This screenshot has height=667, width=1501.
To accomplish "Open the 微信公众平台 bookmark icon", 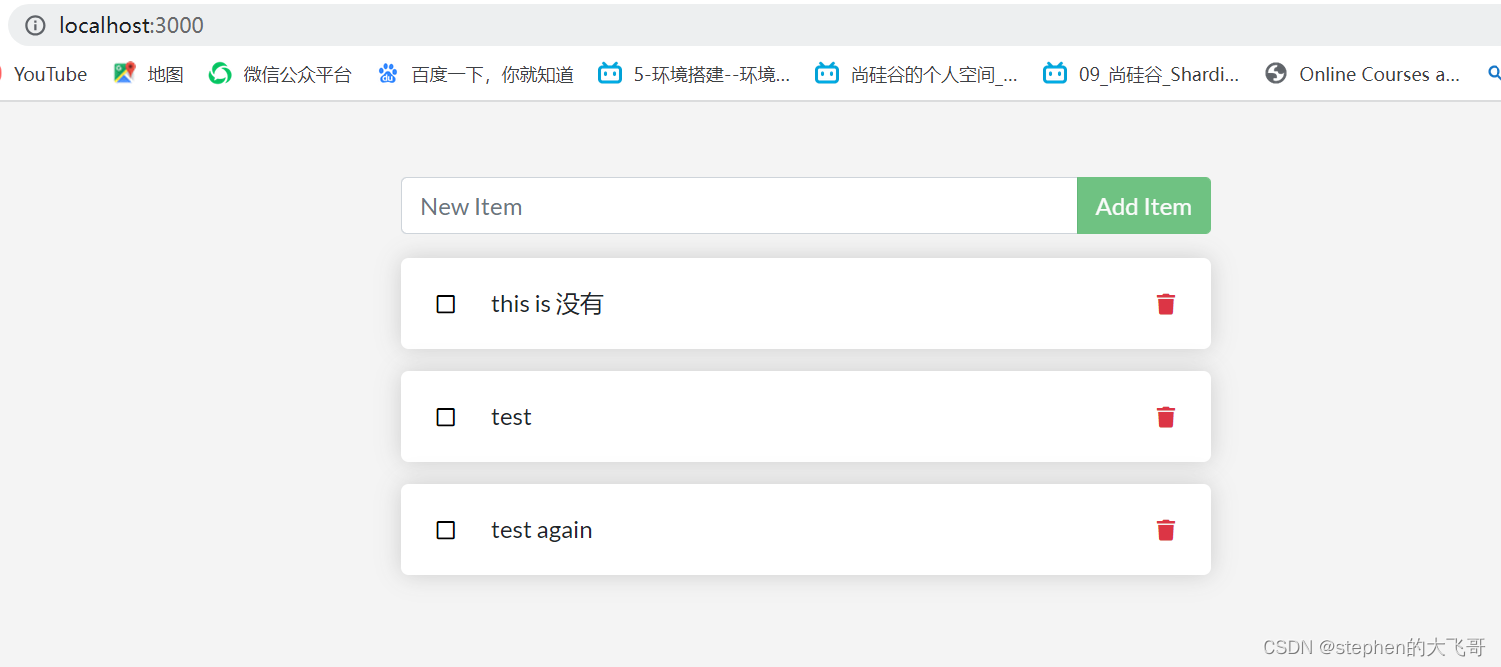I will [x=220, y=73].
